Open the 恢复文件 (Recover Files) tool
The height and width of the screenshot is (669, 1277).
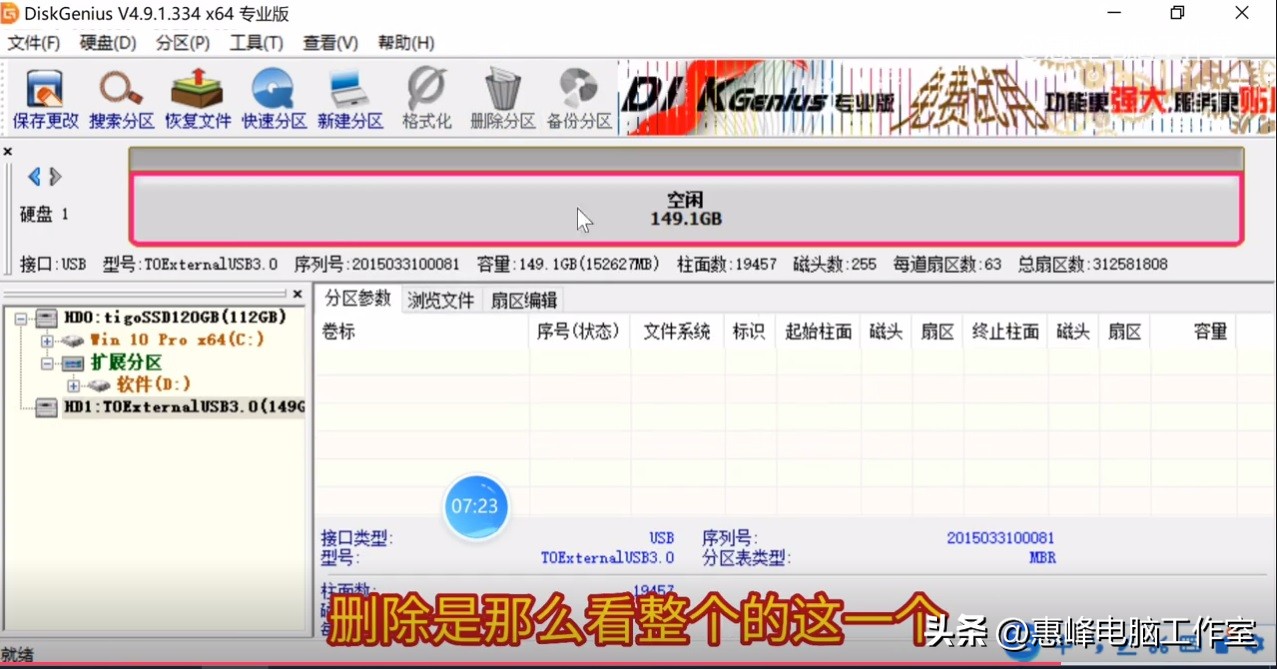197,96
